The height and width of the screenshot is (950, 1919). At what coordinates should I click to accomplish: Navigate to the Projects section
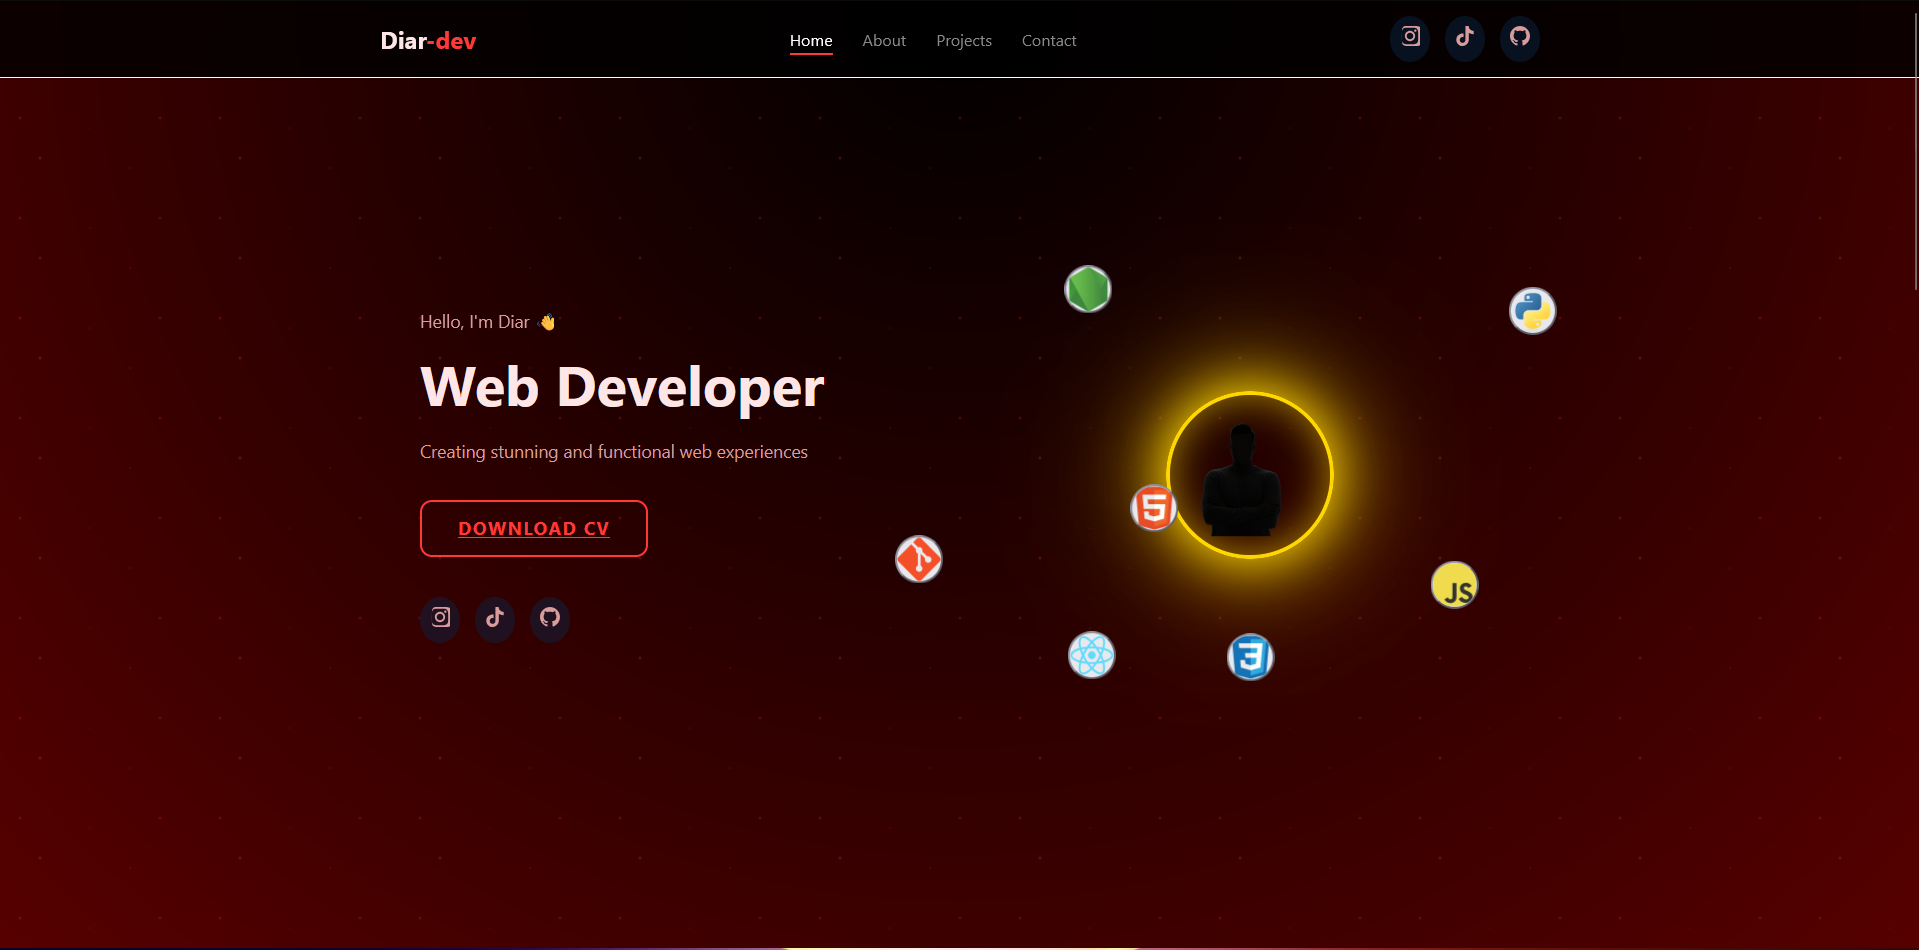(964, 41)
